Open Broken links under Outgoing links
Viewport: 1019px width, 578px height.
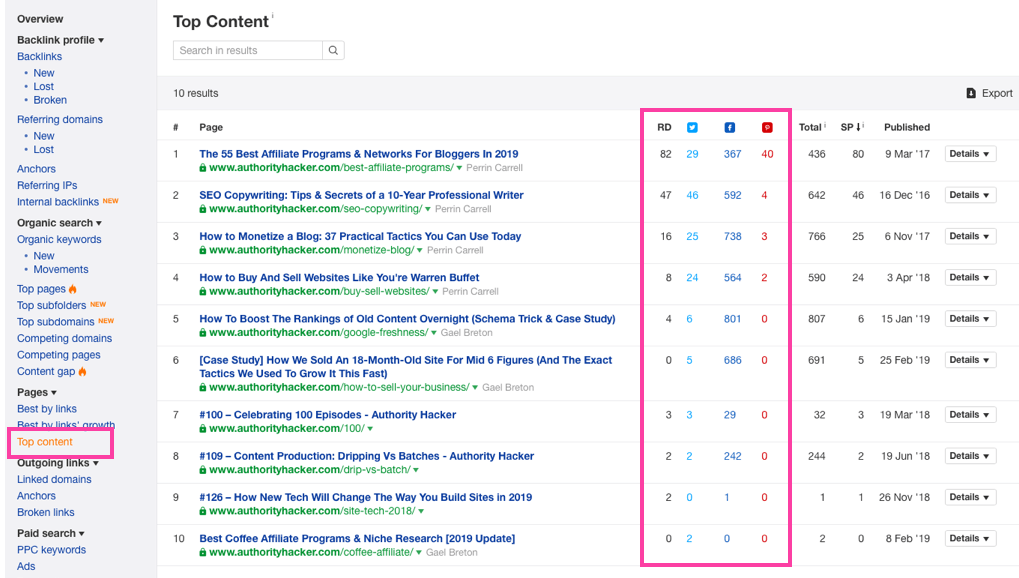45,512
